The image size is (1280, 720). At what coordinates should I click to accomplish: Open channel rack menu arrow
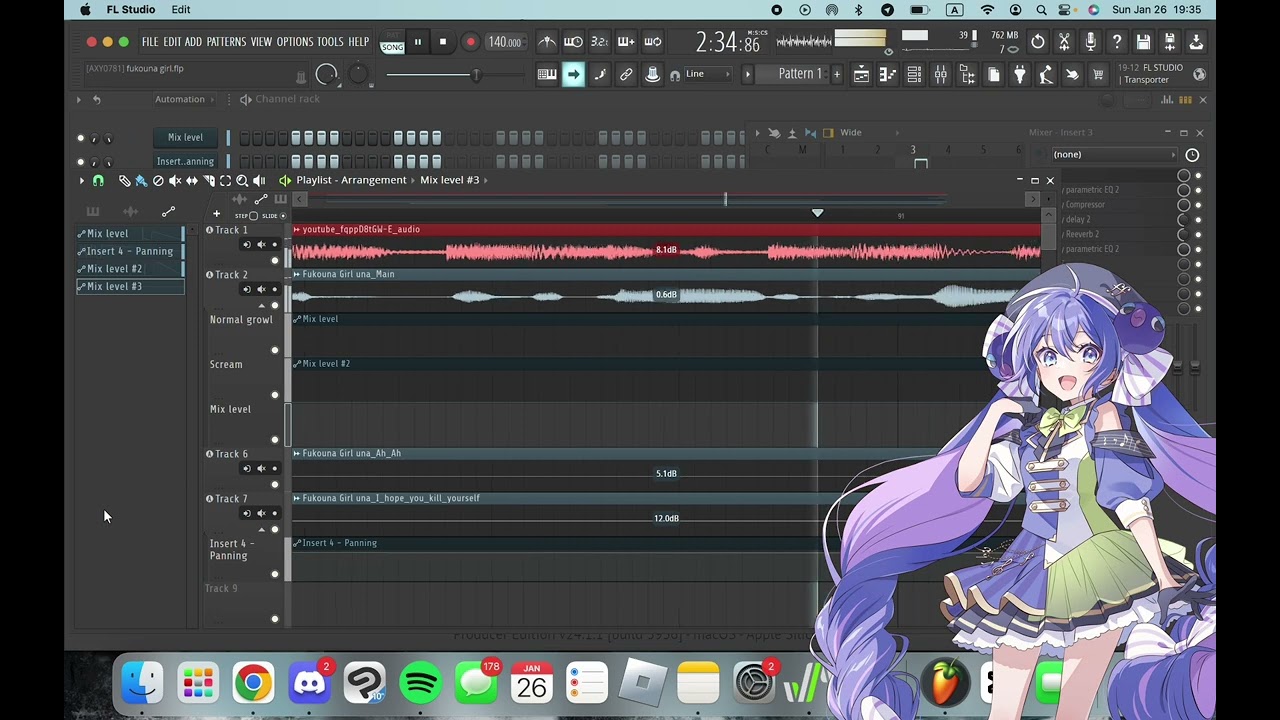click(79, 100)
